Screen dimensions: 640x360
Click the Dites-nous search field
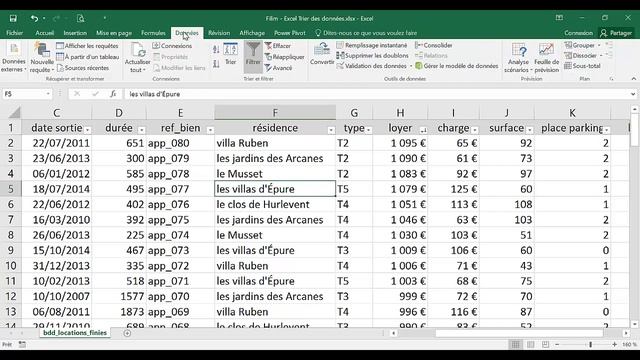click(x=367, y=33)
